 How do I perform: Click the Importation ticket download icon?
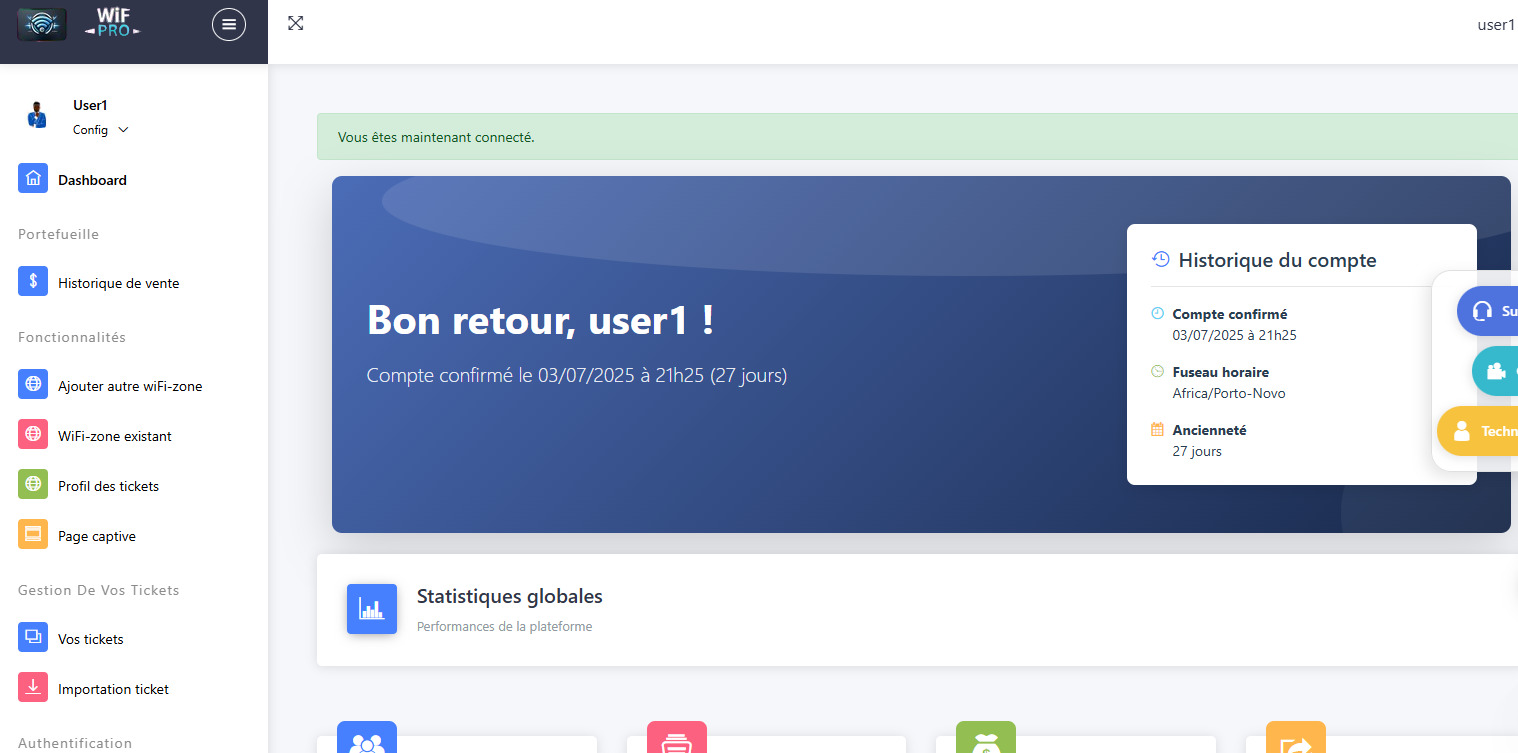(x=33, y=687)
